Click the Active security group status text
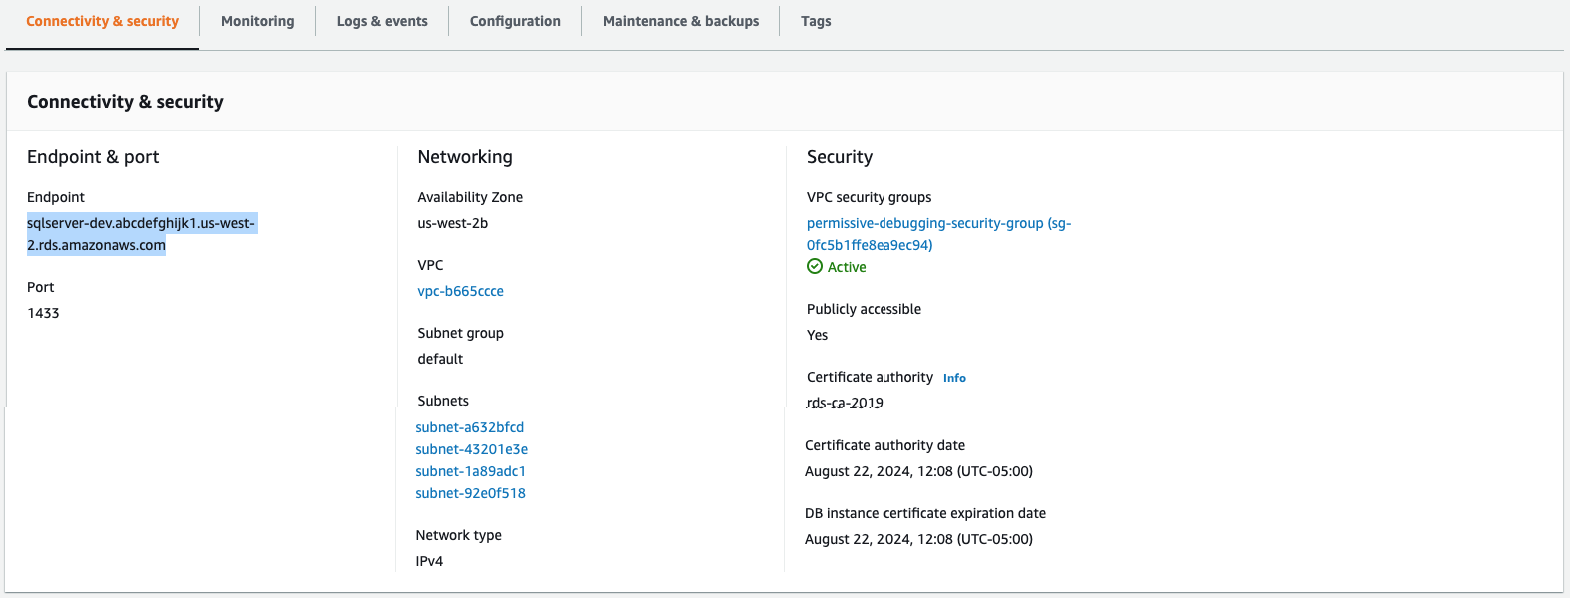 (x=847, y=267)
